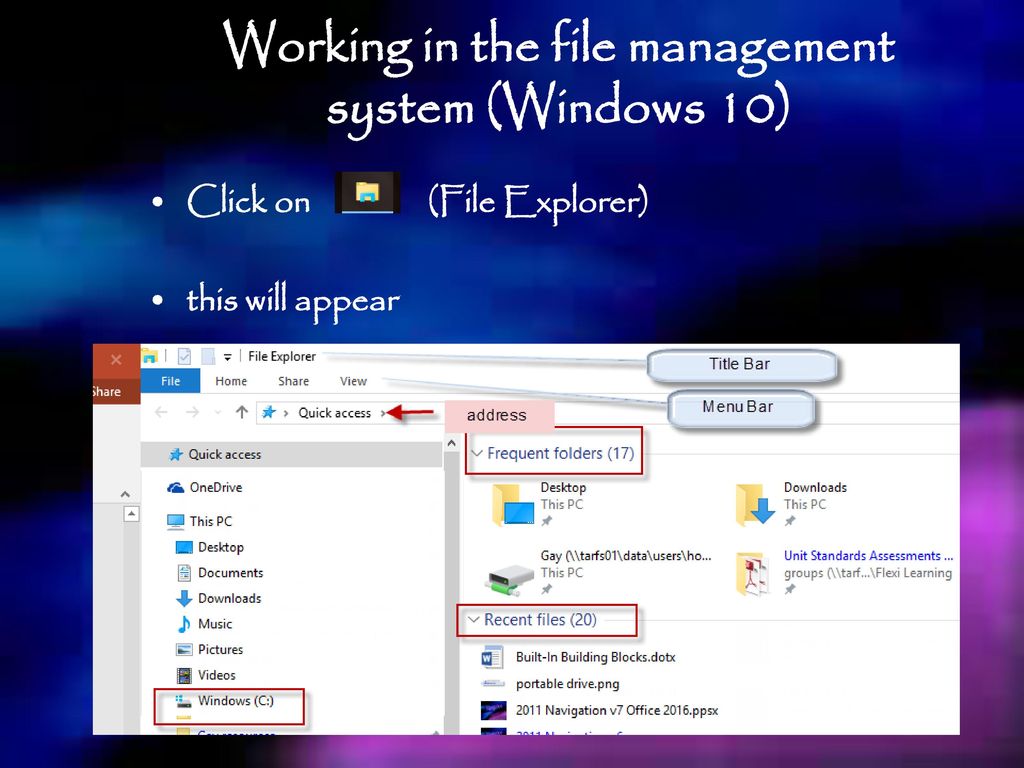Click the Recent files (20) heading
1024x768 pixels.
tap(540, 620)
